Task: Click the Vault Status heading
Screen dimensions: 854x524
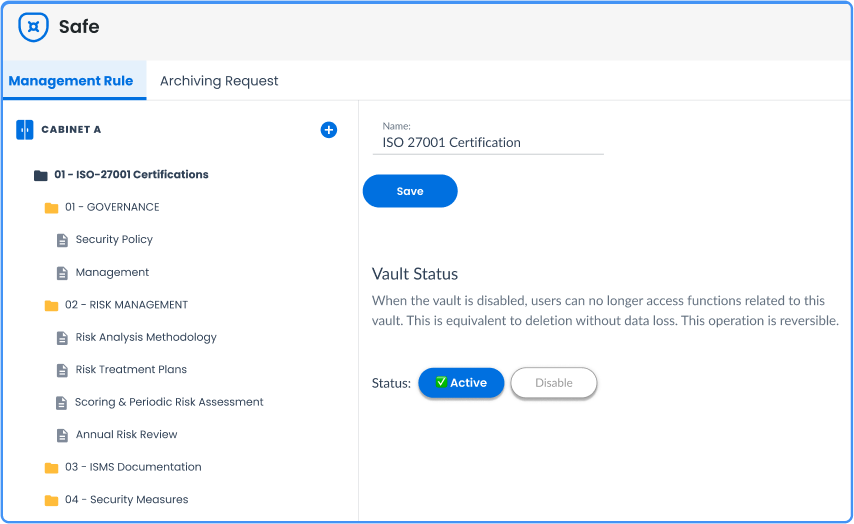Action: click(x=415, y=274)
